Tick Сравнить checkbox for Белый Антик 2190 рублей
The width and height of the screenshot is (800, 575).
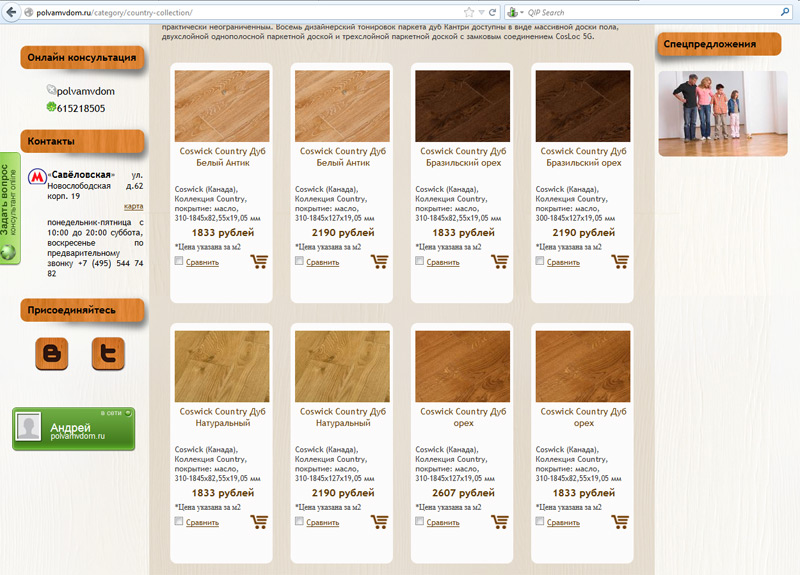[x=299, y=261]
